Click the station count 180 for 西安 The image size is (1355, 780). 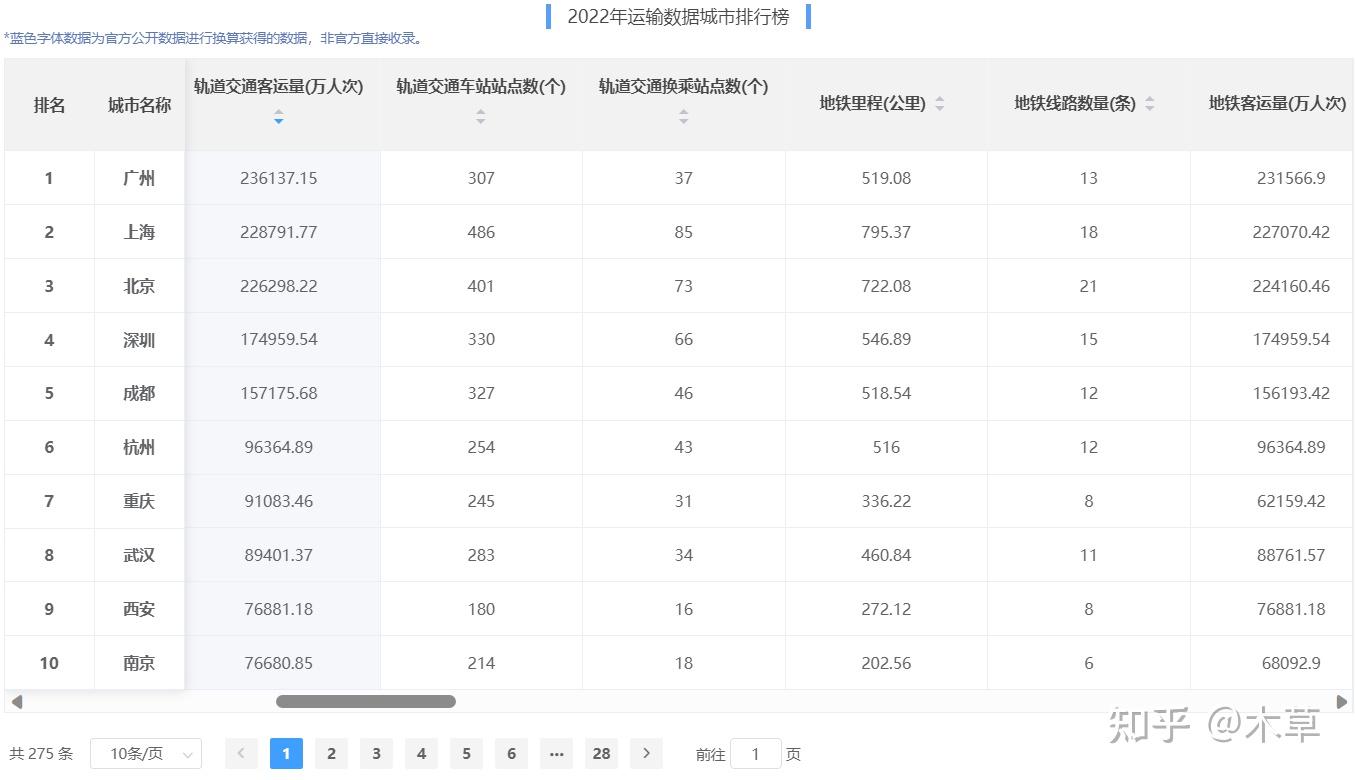coord(481,609)
